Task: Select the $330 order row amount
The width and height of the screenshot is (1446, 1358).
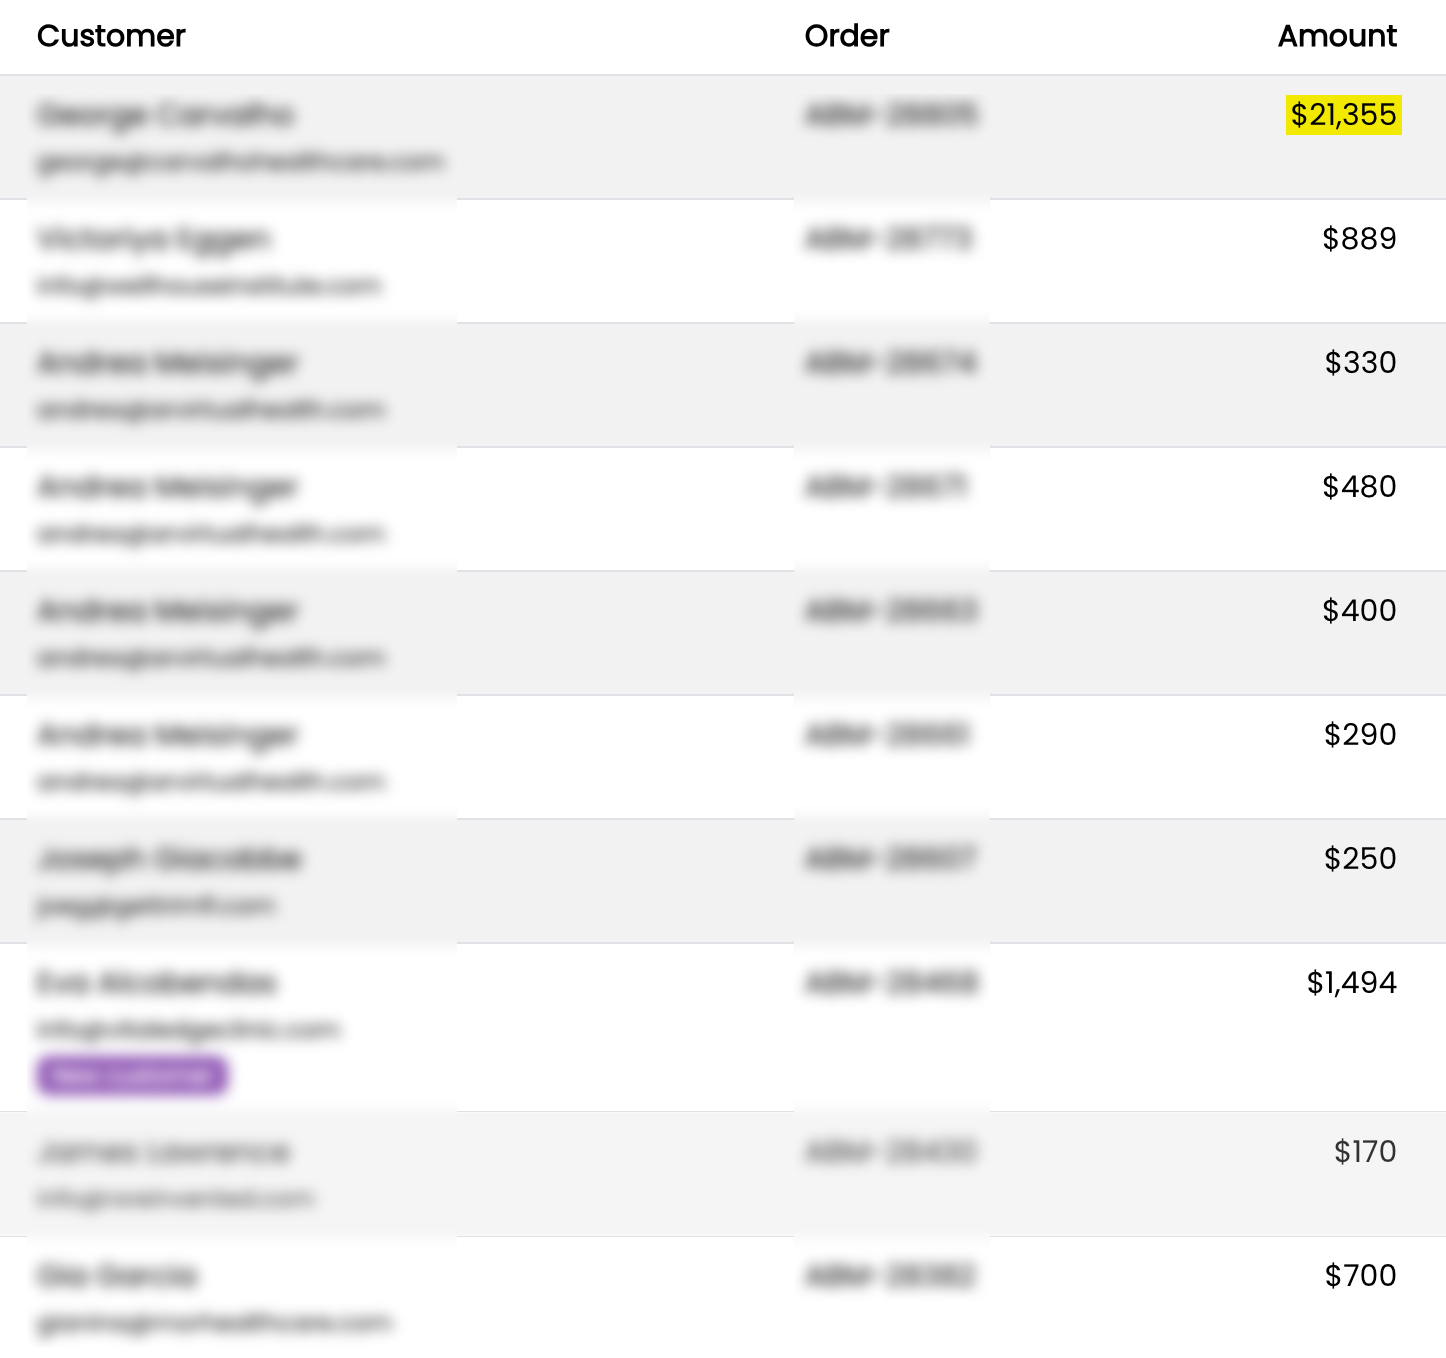Action: point(1359,363)
